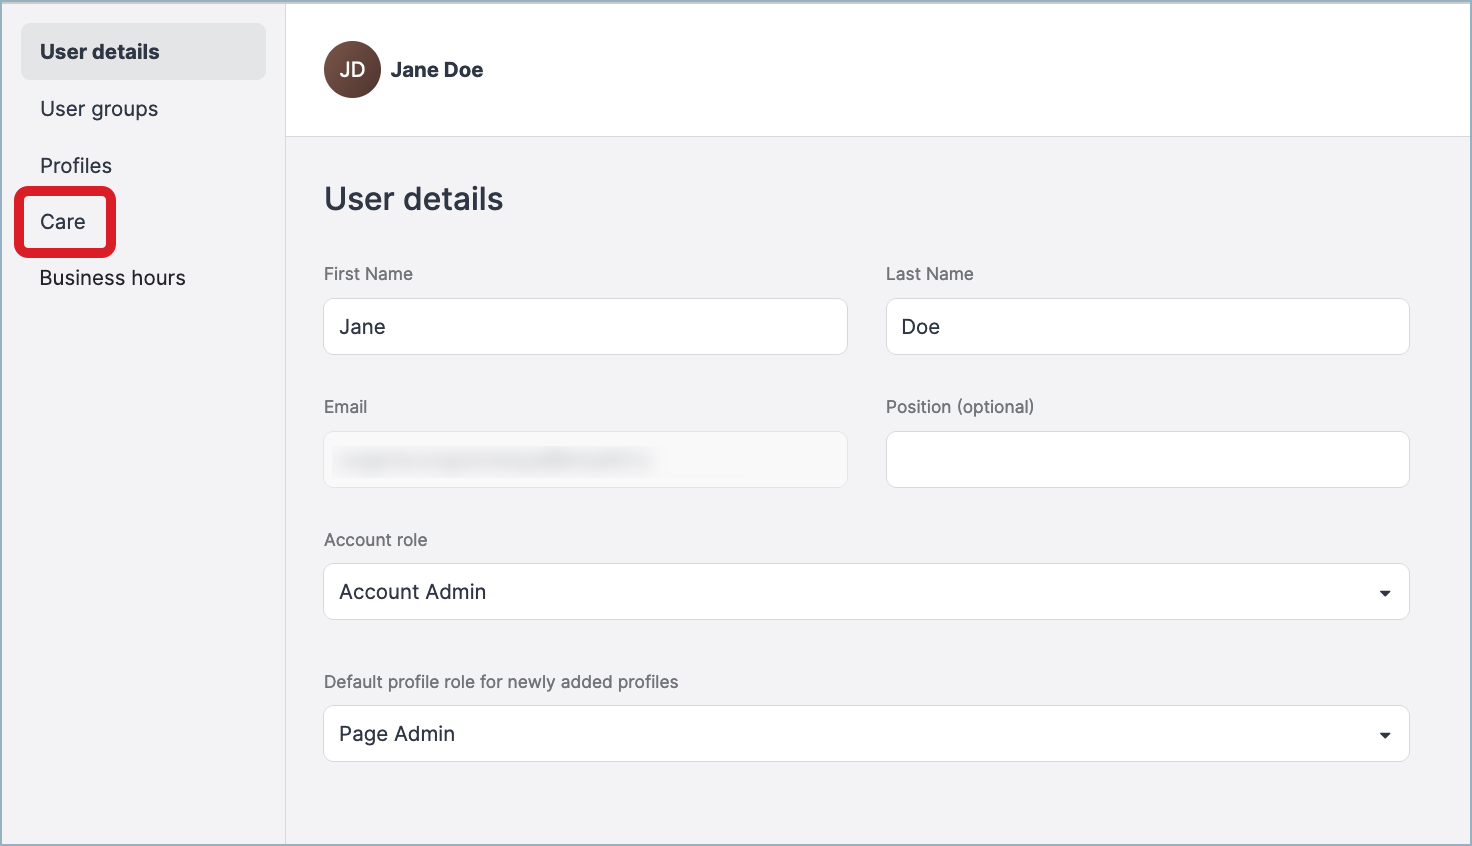The height and width of the screenshot is (846, 1472).
Task: Expand the default profile role dropdown
Action: pyautogui.click(x=865, y=733)
